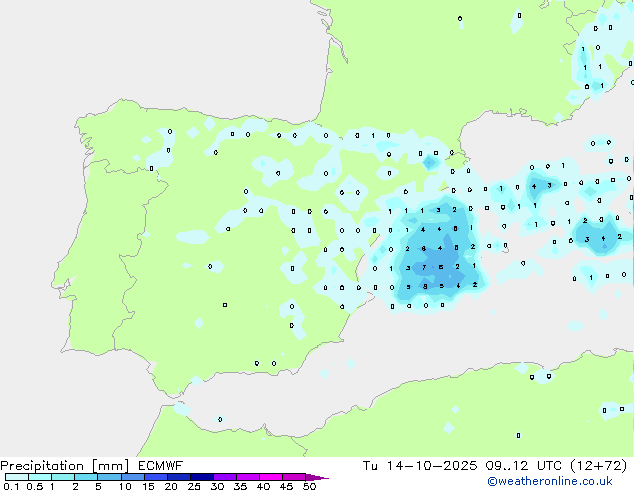The height and width of the screenshot is (490, 634).
Task: Click legend value label '25'
Action: [x=194, y=486]
